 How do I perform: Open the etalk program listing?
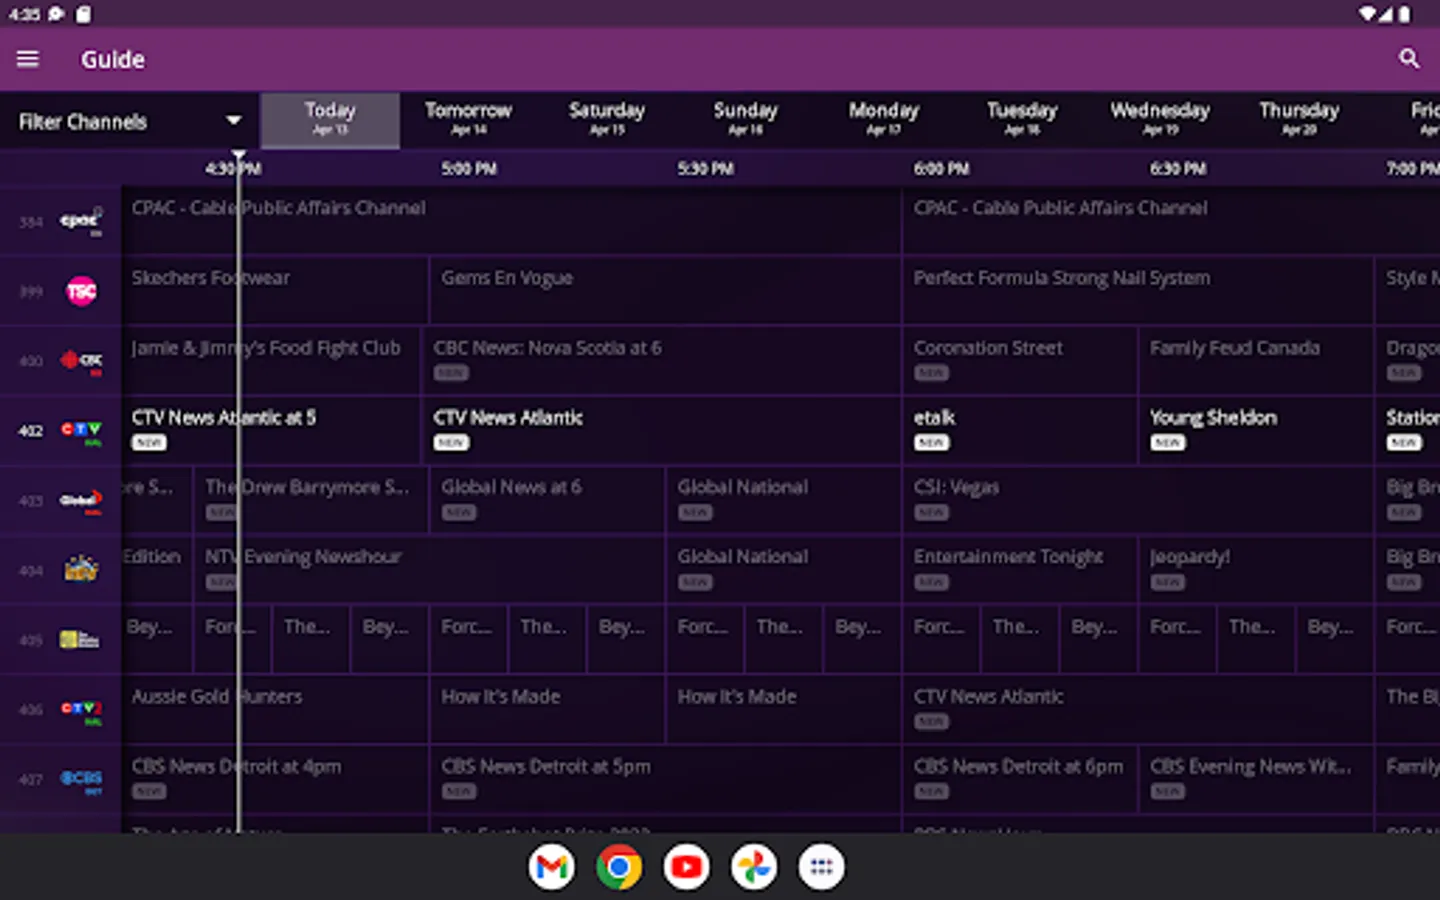[1020, 430]
